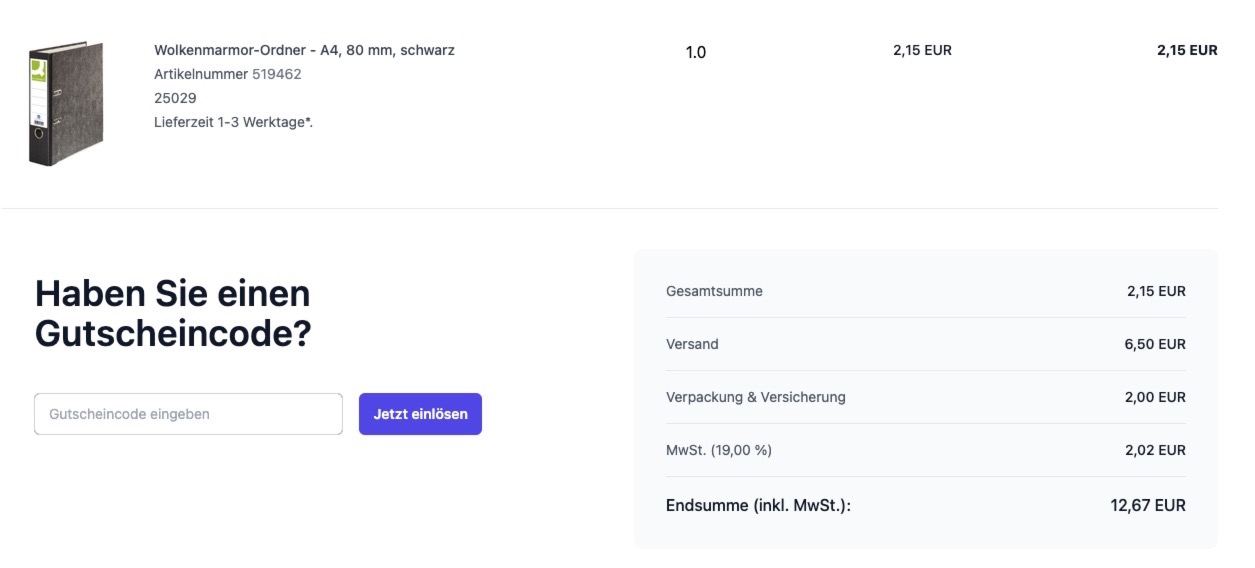
Task: Click the final total 12,67 EUR
Action: (x=1148, y=505)
